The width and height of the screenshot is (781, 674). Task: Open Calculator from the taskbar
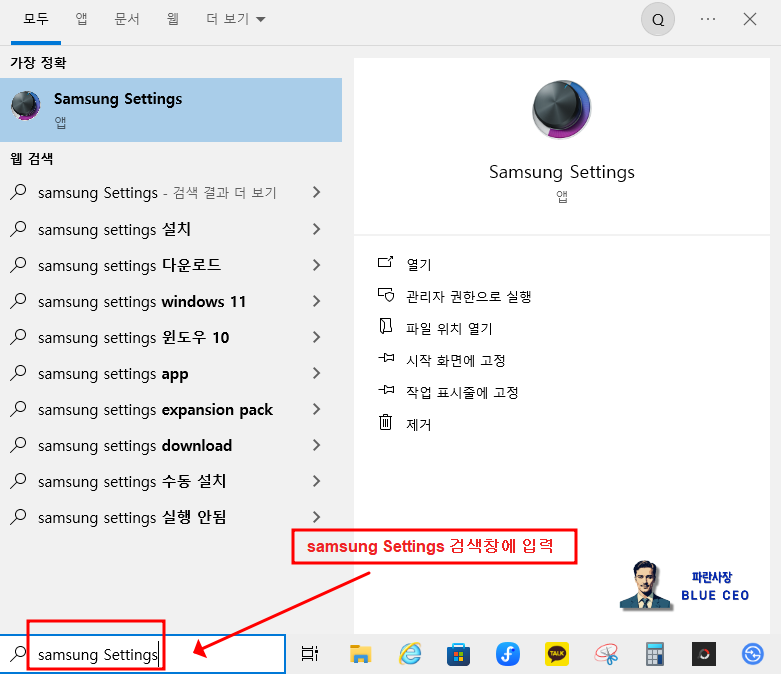click(x=654, y=654)
